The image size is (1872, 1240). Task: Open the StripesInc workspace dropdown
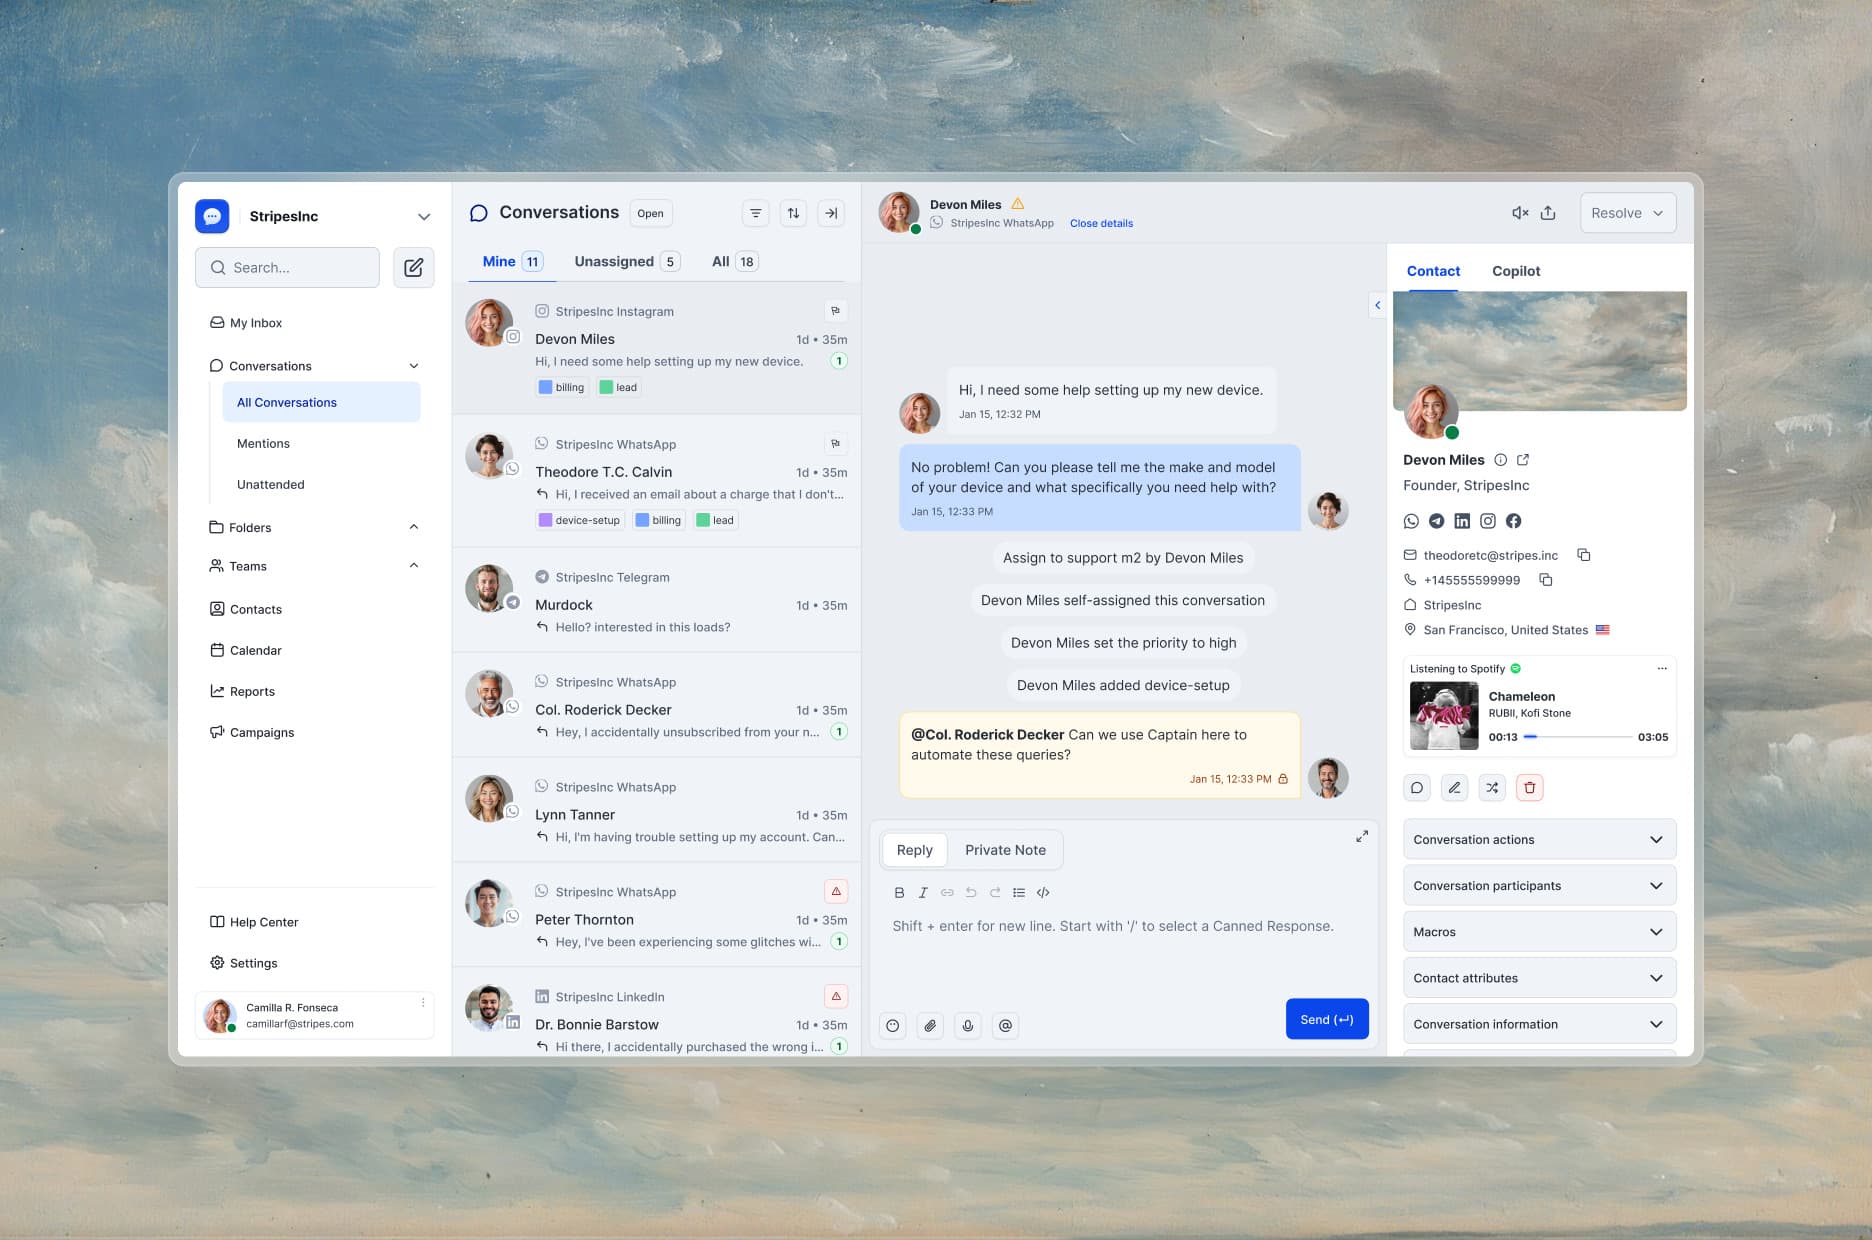tap(424, 217)
